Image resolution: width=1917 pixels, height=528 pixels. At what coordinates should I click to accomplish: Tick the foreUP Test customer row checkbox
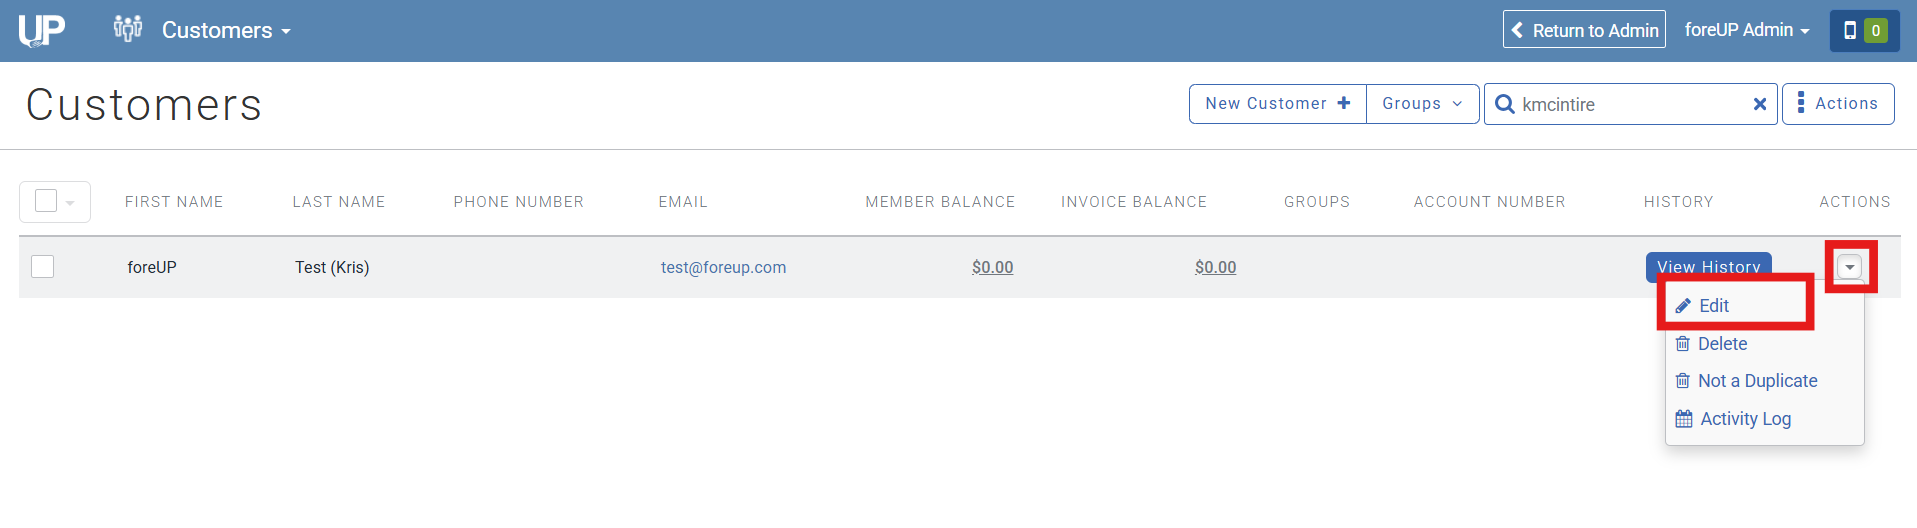43,267
